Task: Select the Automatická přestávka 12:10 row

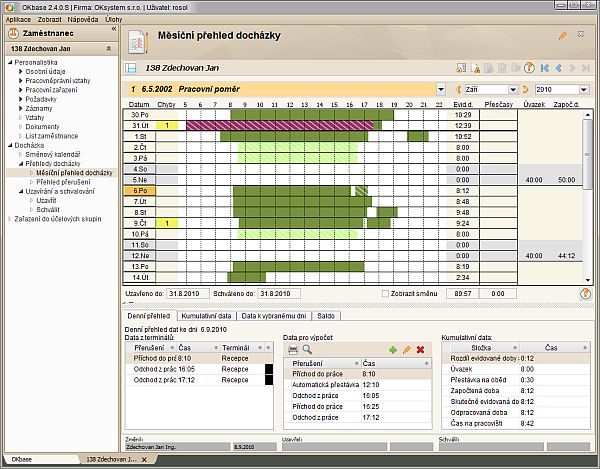Action: [x=358, y=385]
